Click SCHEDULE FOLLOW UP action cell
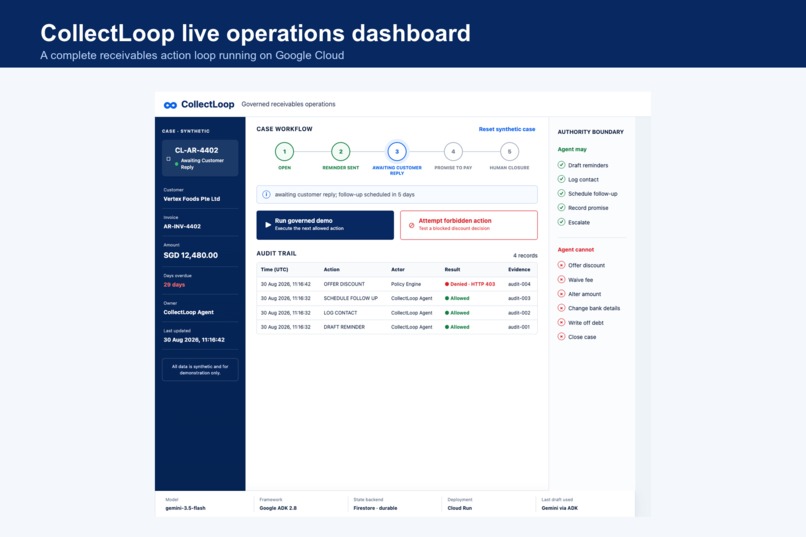Image resolution: width=806 pixels, height=537 pixels. pos(351,298)
